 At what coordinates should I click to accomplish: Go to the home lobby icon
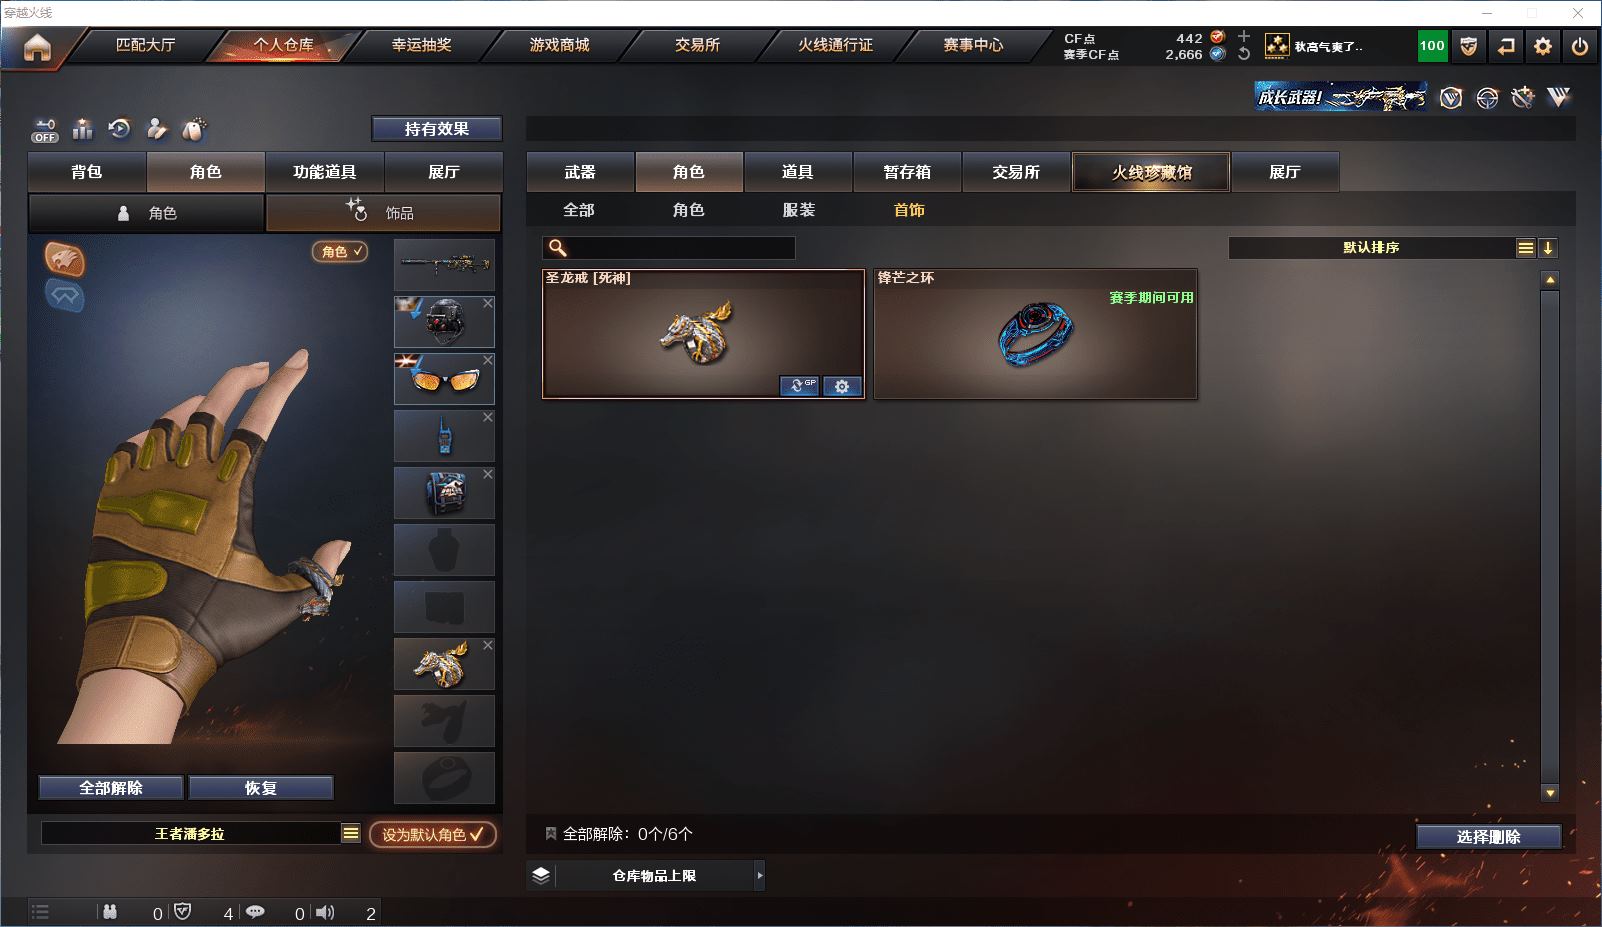click(37, 47)
